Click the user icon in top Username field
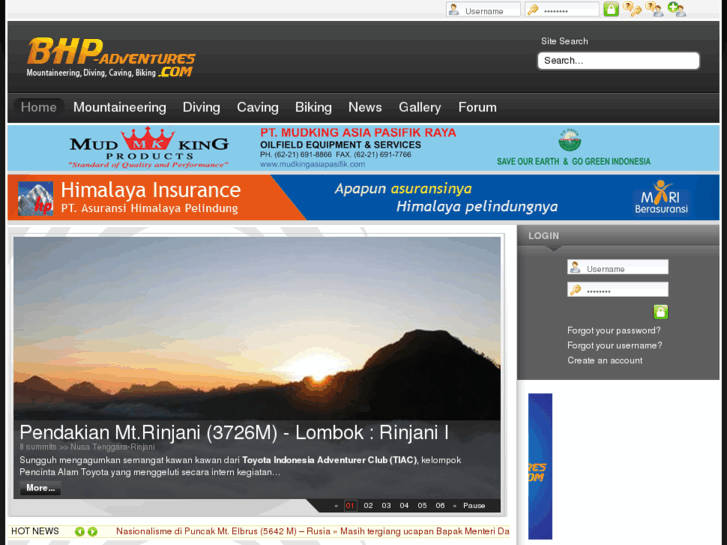Screen dimensions: 727x545 click(454, 9)
